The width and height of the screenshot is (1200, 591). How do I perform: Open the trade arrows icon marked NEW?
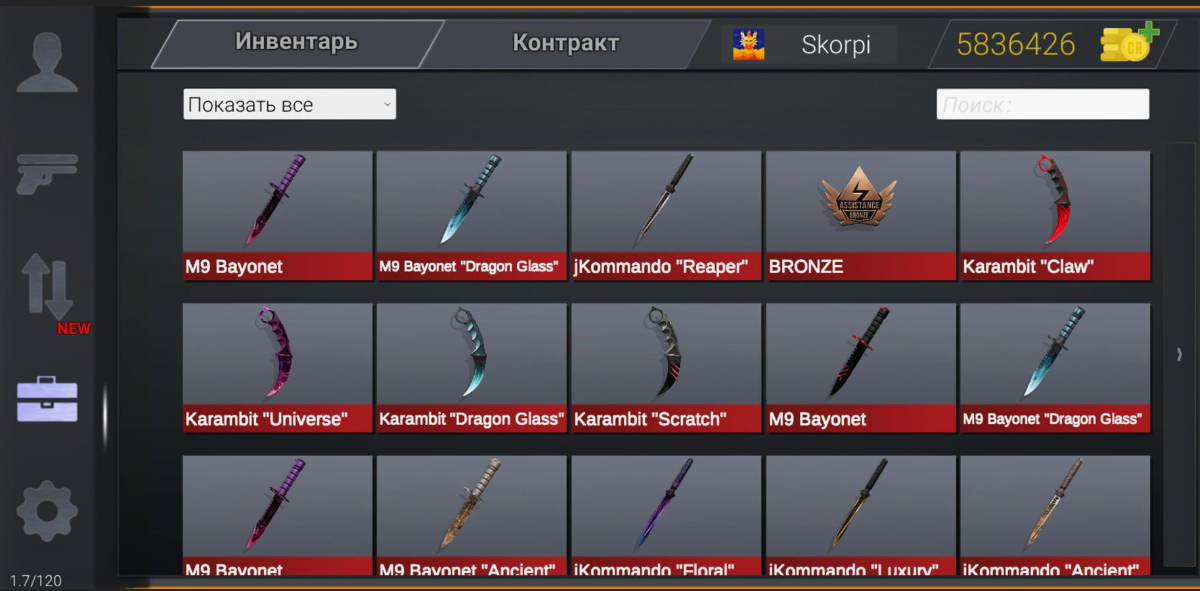tap(48, 288)
